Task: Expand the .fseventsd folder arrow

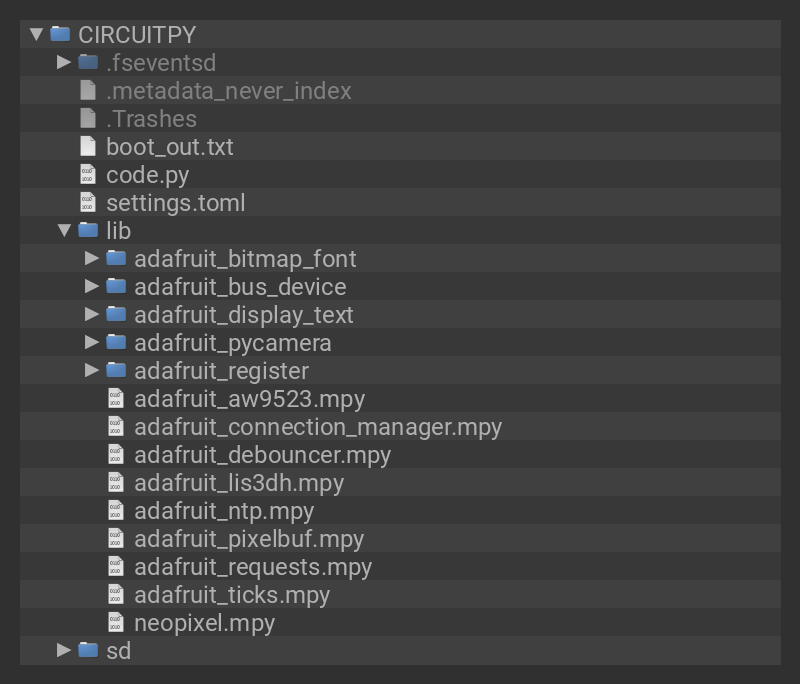Action: [64, 62]
